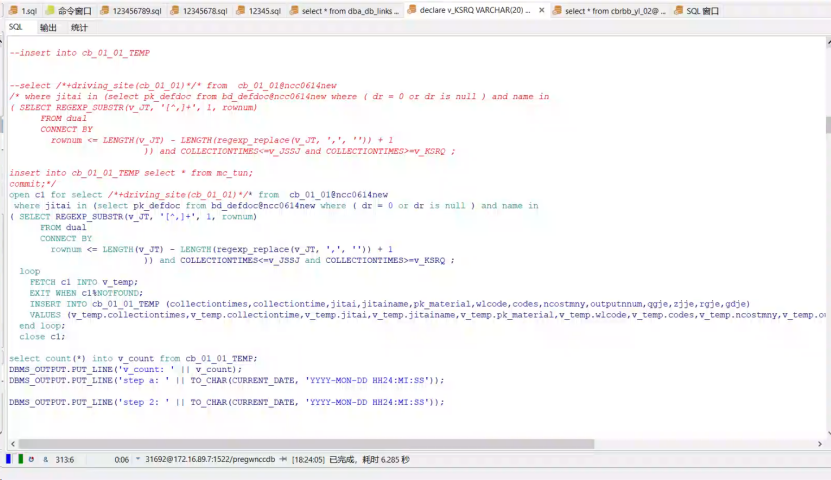Switch to the 12345.sql tab

click(x=258, y=11)
